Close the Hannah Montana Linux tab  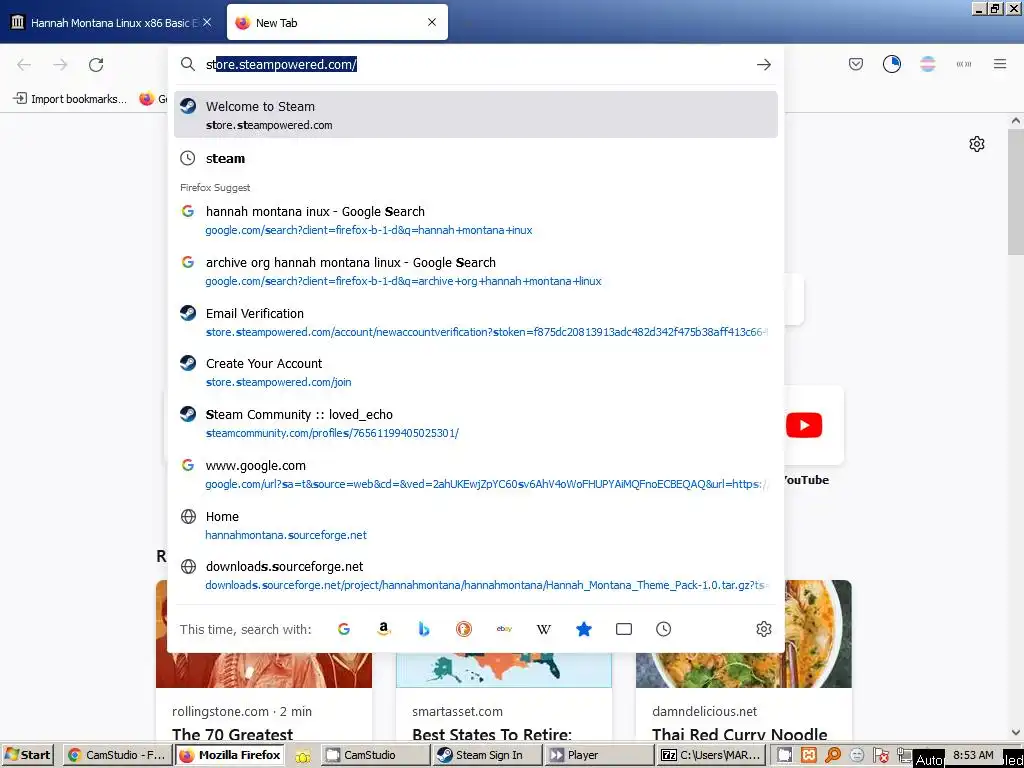tap(207, 22)
